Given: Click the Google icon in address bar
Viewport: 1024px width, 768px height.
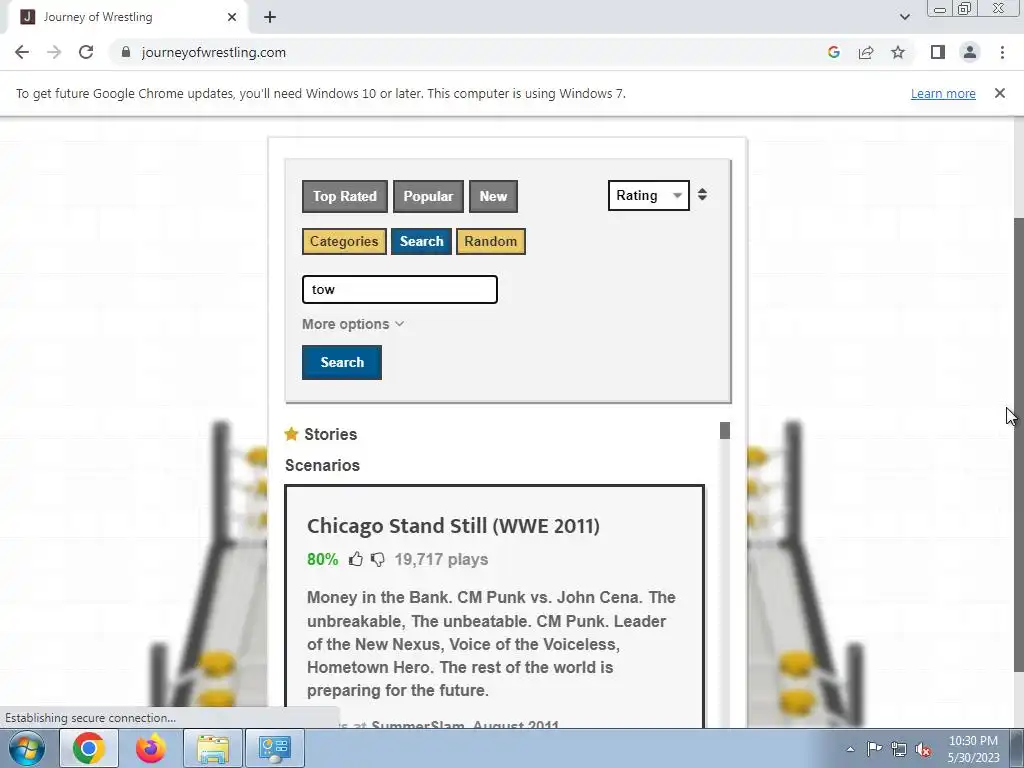Looking at the screenshot, I should [x=833, y=52].
